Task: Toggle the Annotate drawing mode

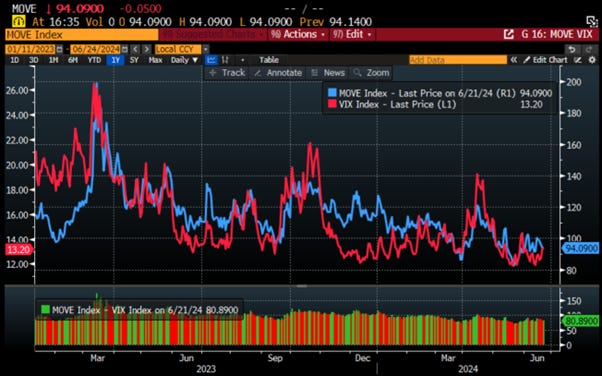Action: pyautogui.click(x=278, y=73)
